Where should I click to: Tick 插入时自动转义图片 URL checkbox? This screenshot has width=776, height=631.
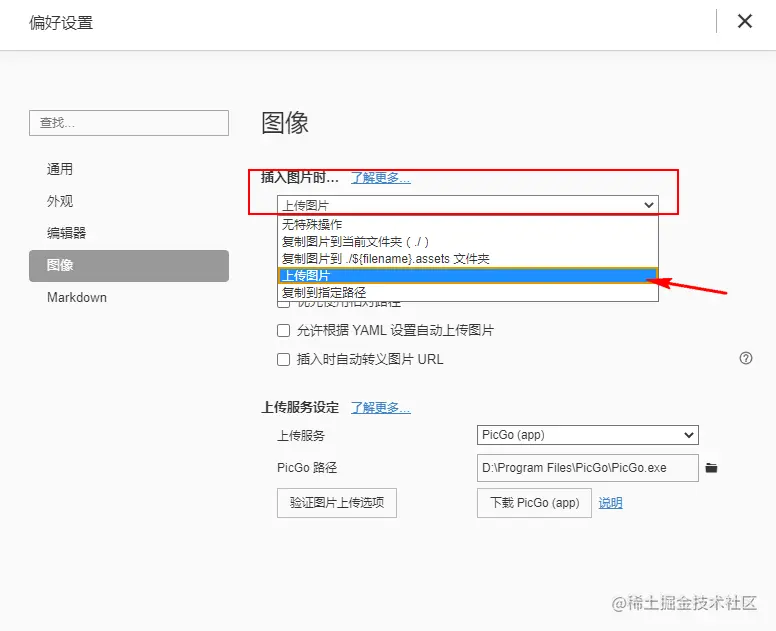tap(284, 359)
